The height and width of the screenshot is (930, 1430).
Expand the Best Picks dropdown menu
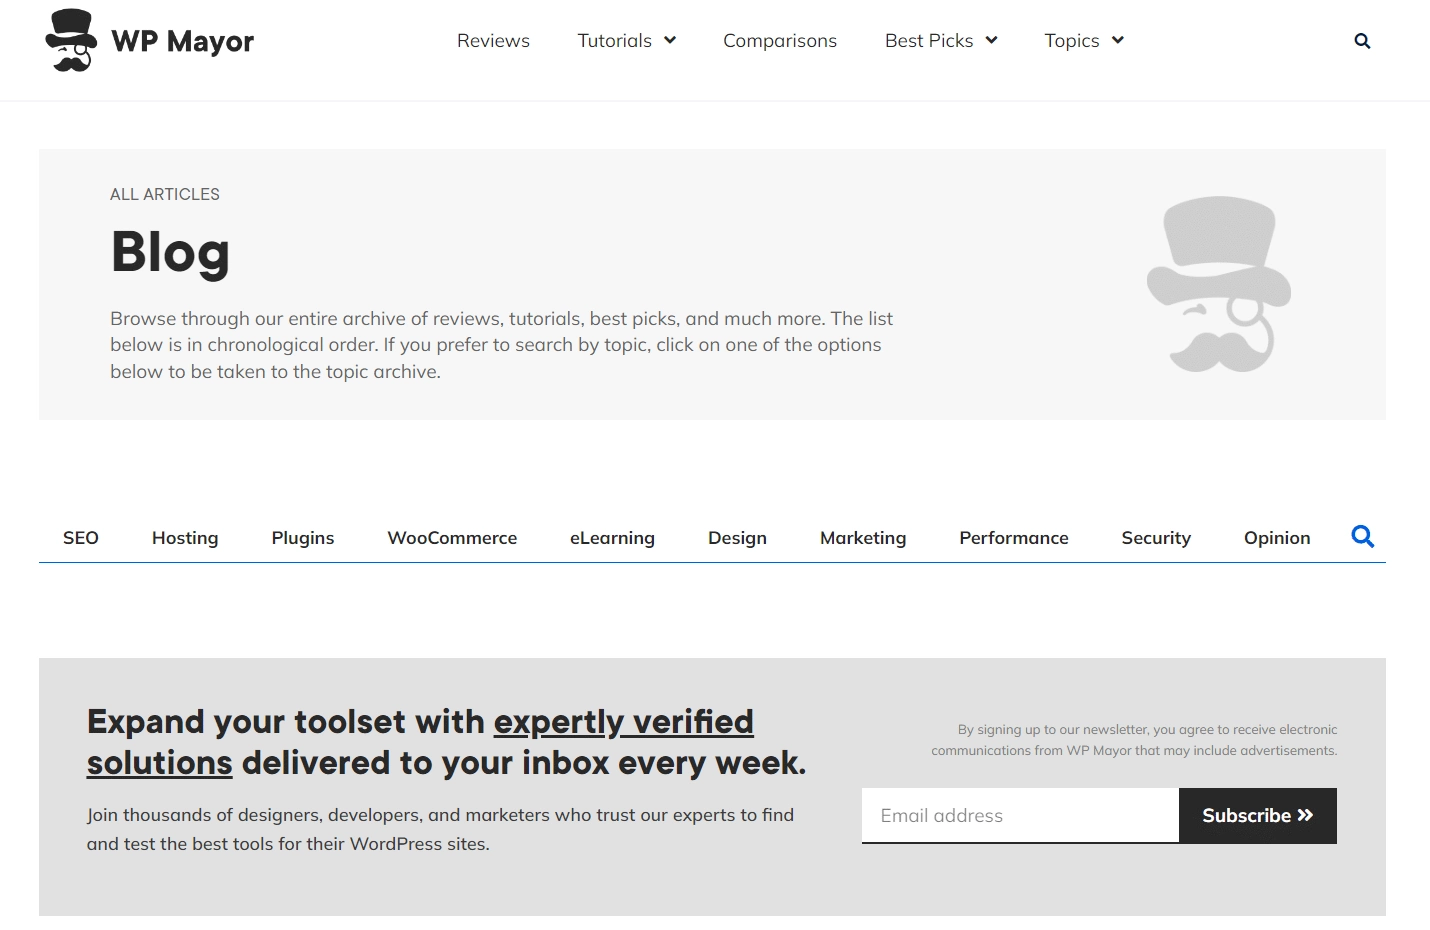tap(940, 41)
